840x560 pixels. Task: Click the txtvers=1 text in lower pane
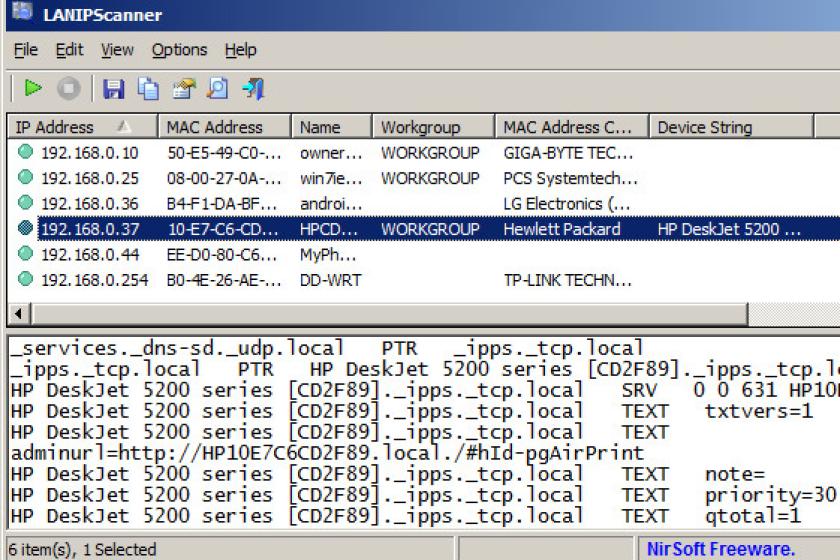759,411
